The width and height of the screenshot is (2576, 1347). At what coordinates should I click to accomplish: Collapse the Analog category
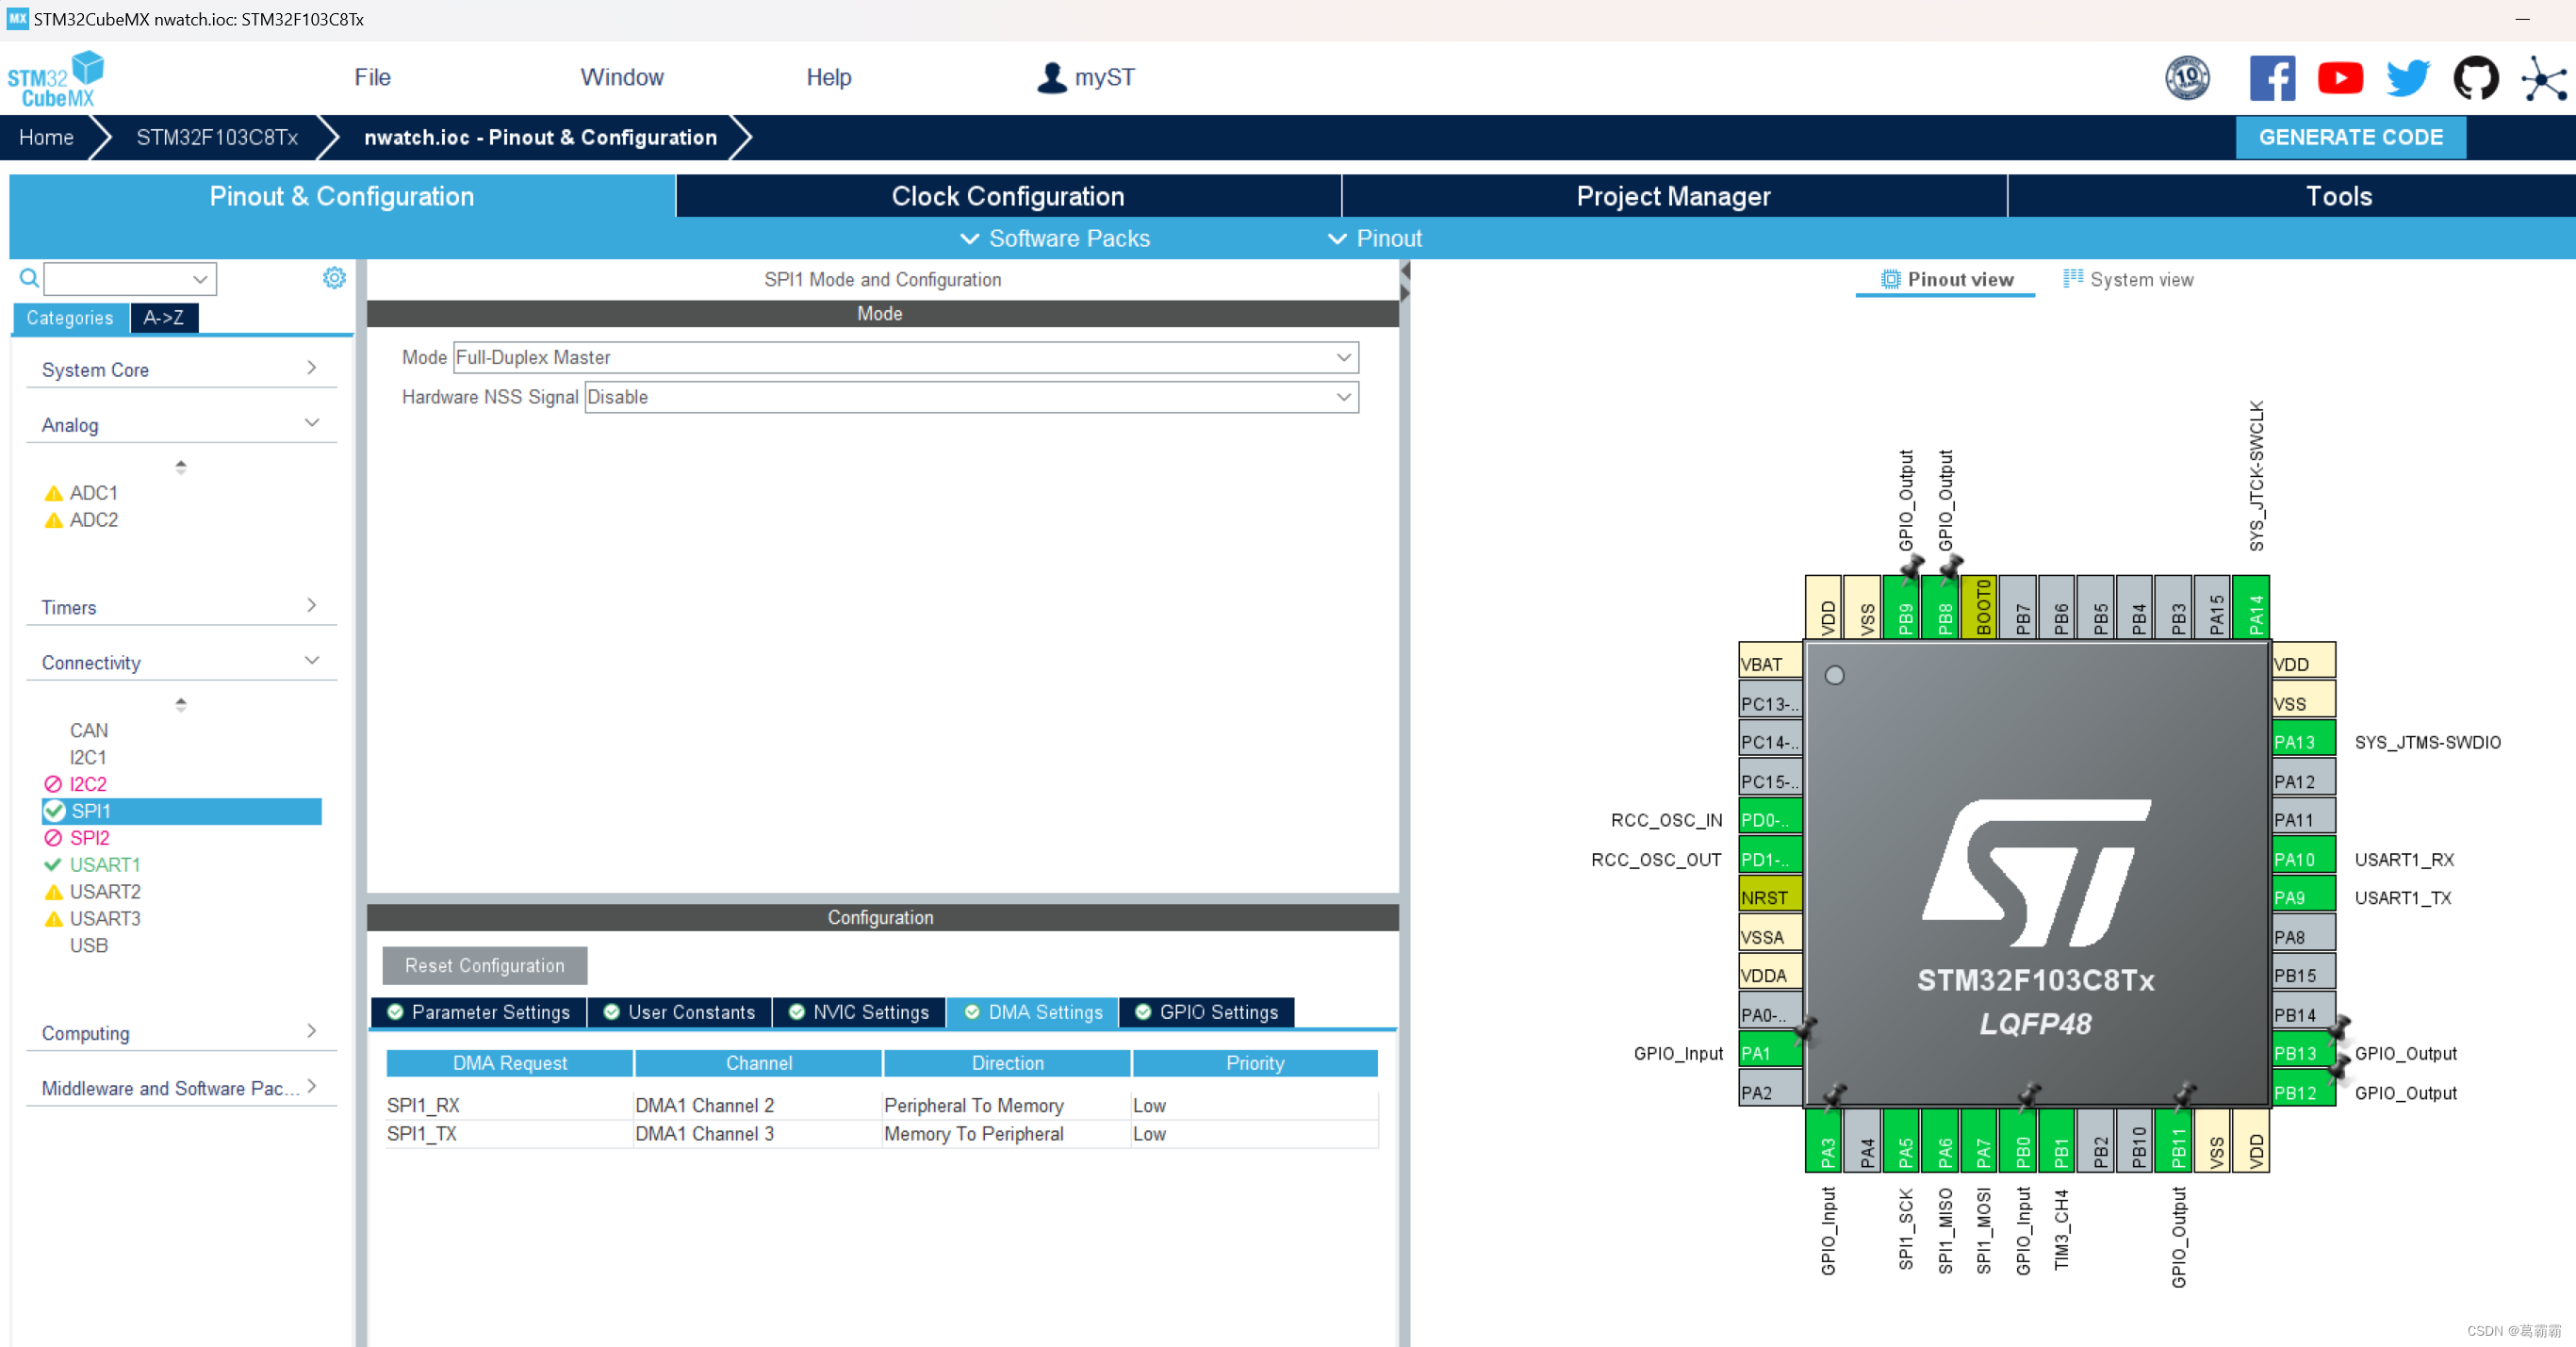click(180, 424)
